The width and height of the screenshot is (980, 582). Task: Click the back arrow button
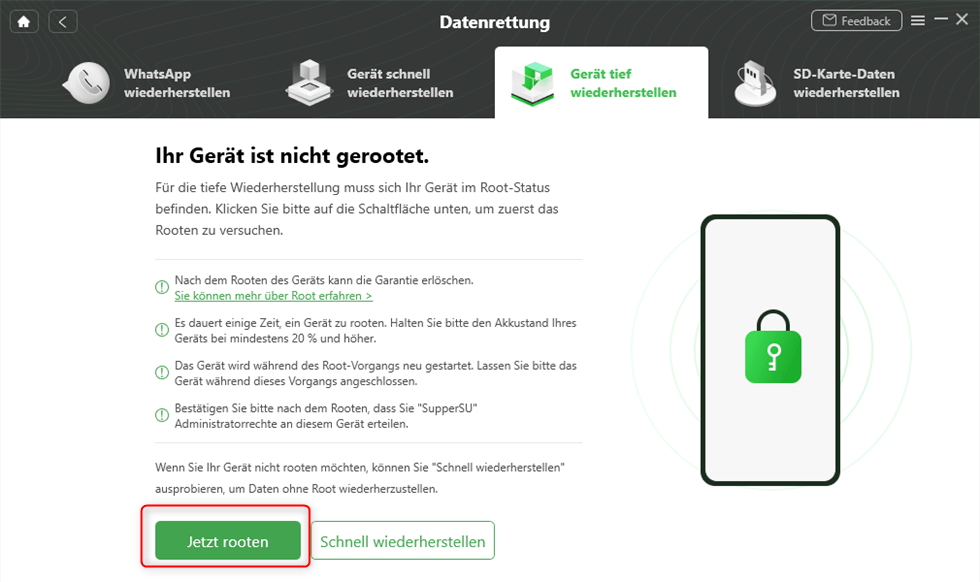62,22
